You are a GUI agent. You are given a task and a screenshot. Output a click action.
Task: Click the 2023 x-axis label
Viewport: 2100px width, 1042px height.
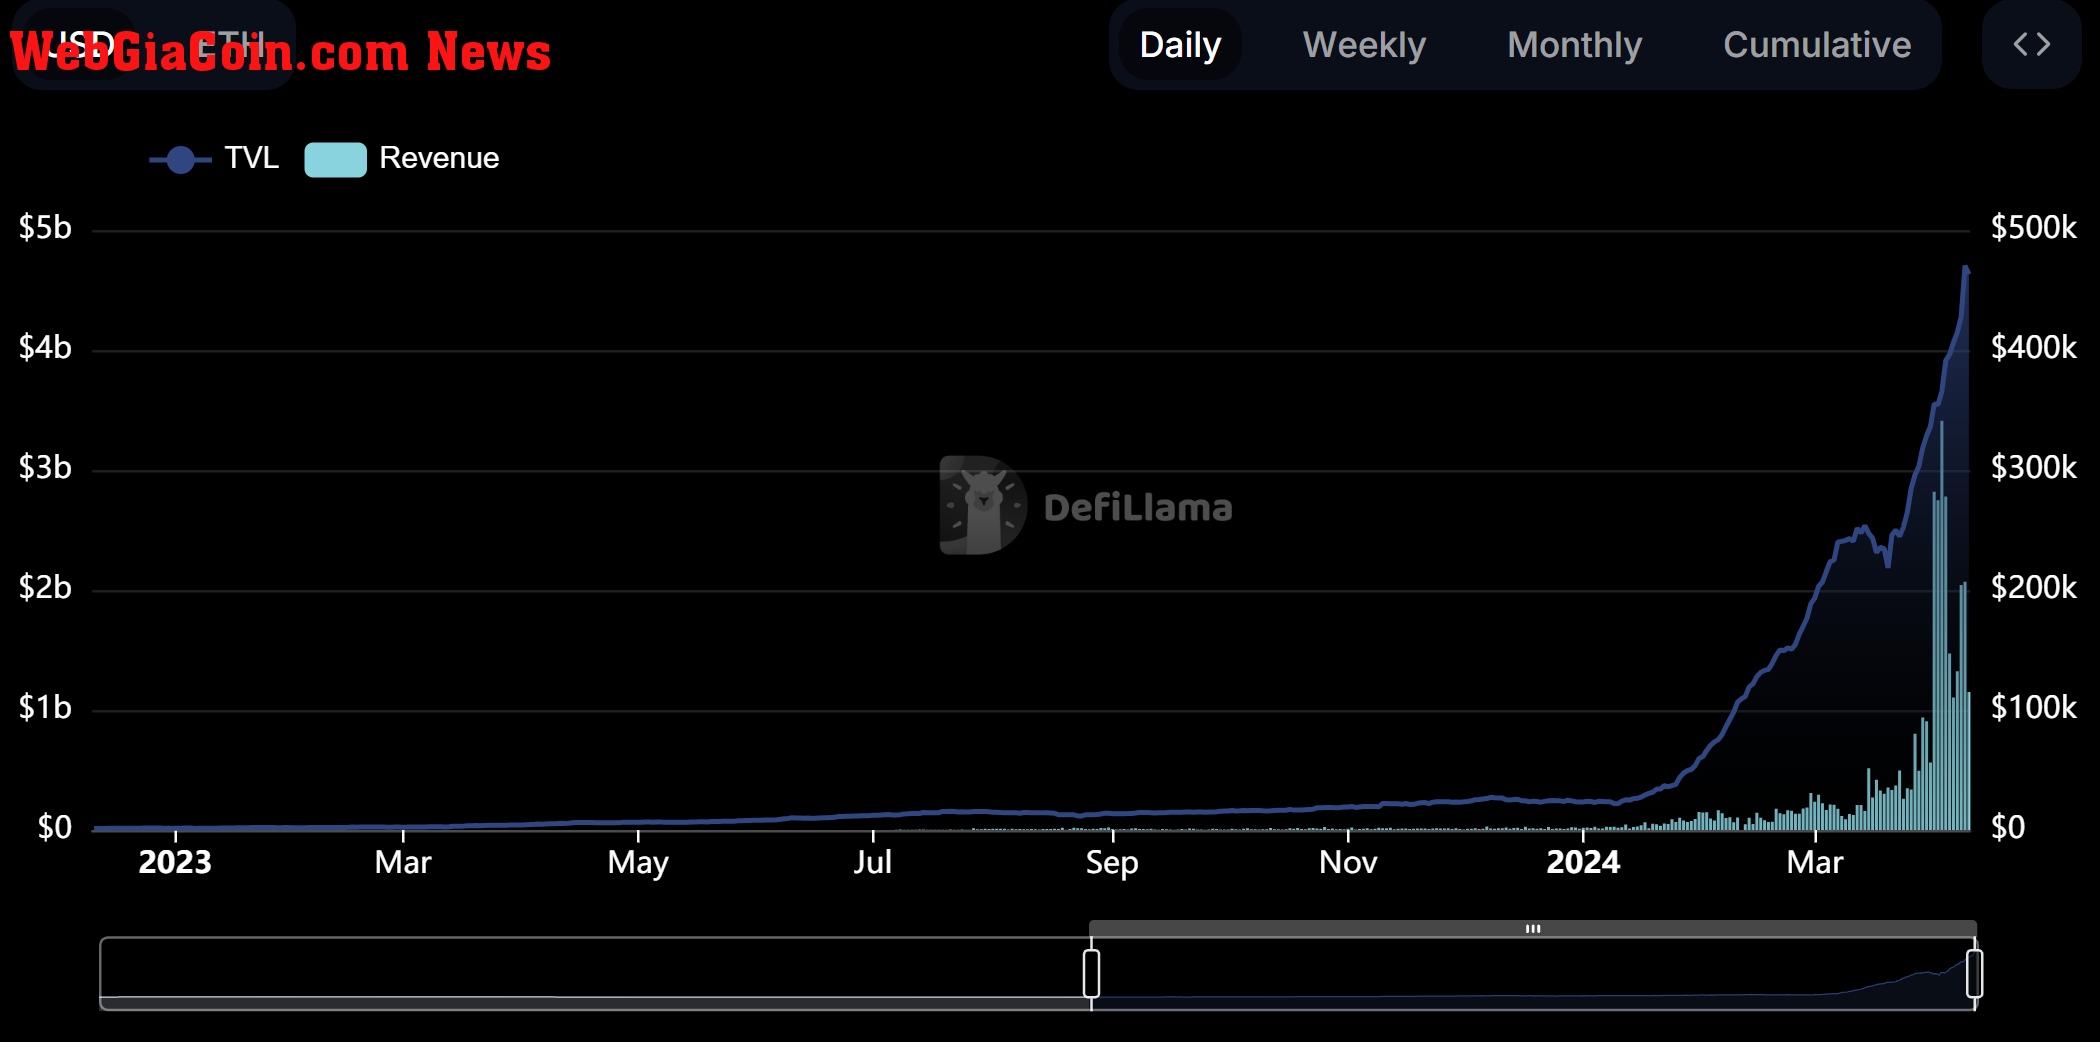(x=175, y=862)
